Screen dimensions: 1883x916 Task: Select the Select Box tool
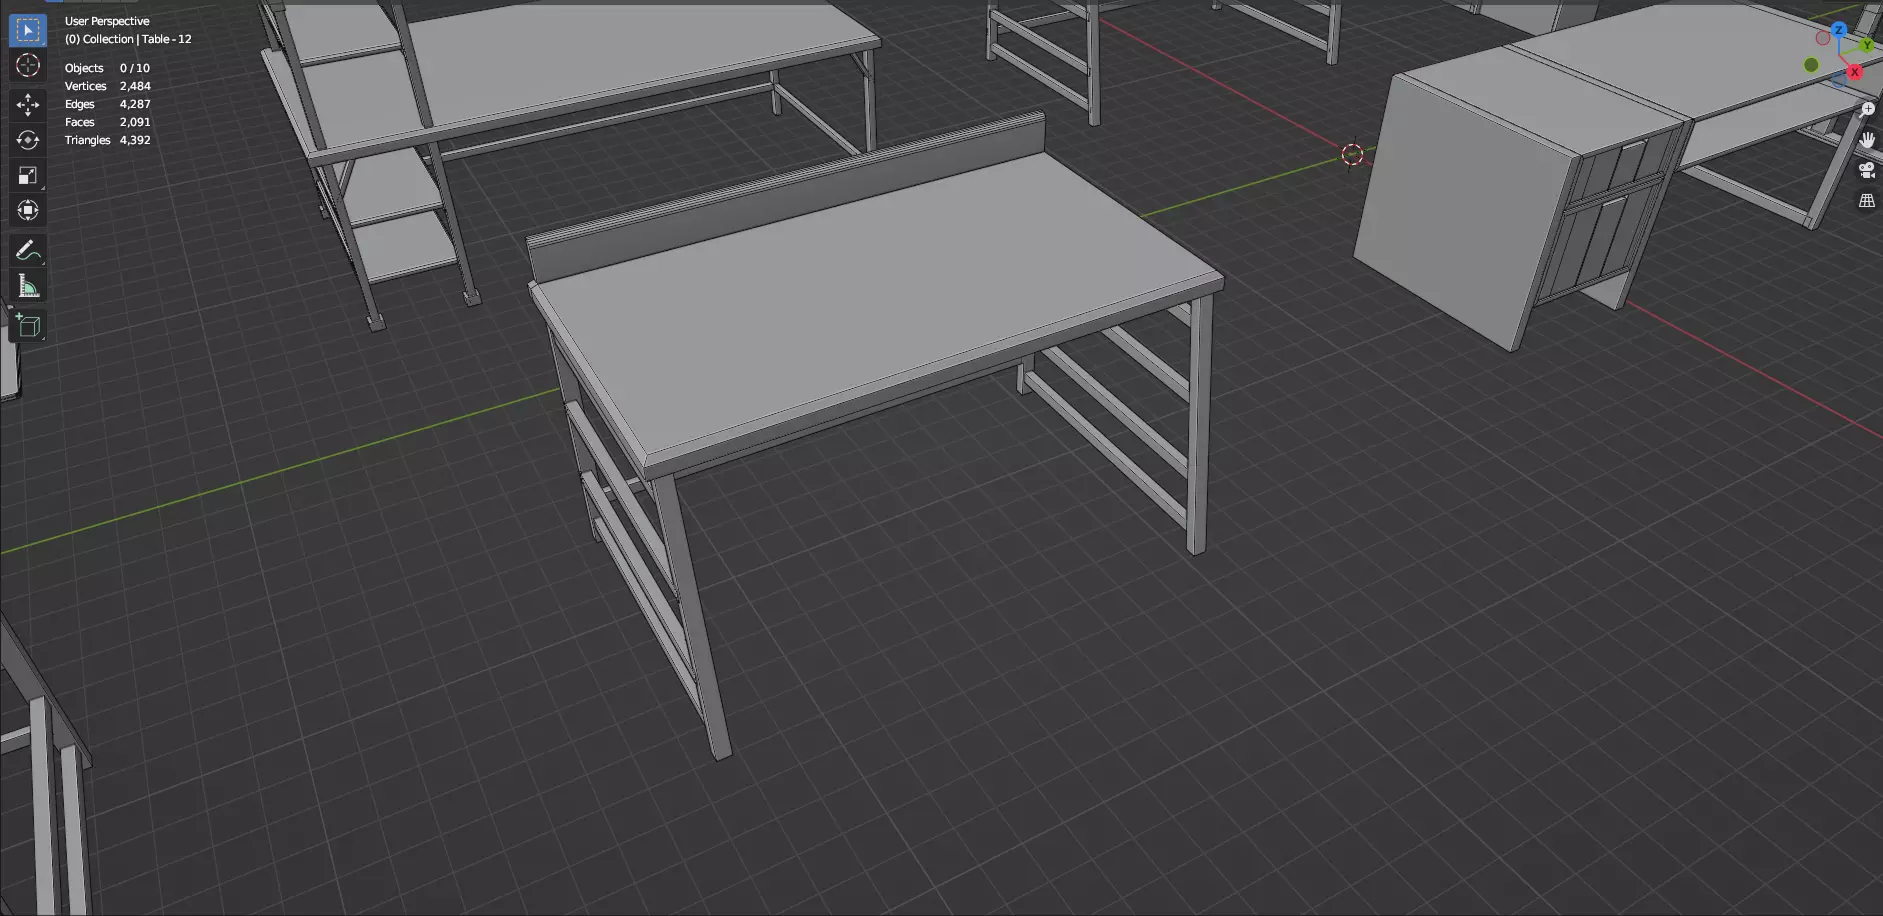coord(28,30)
